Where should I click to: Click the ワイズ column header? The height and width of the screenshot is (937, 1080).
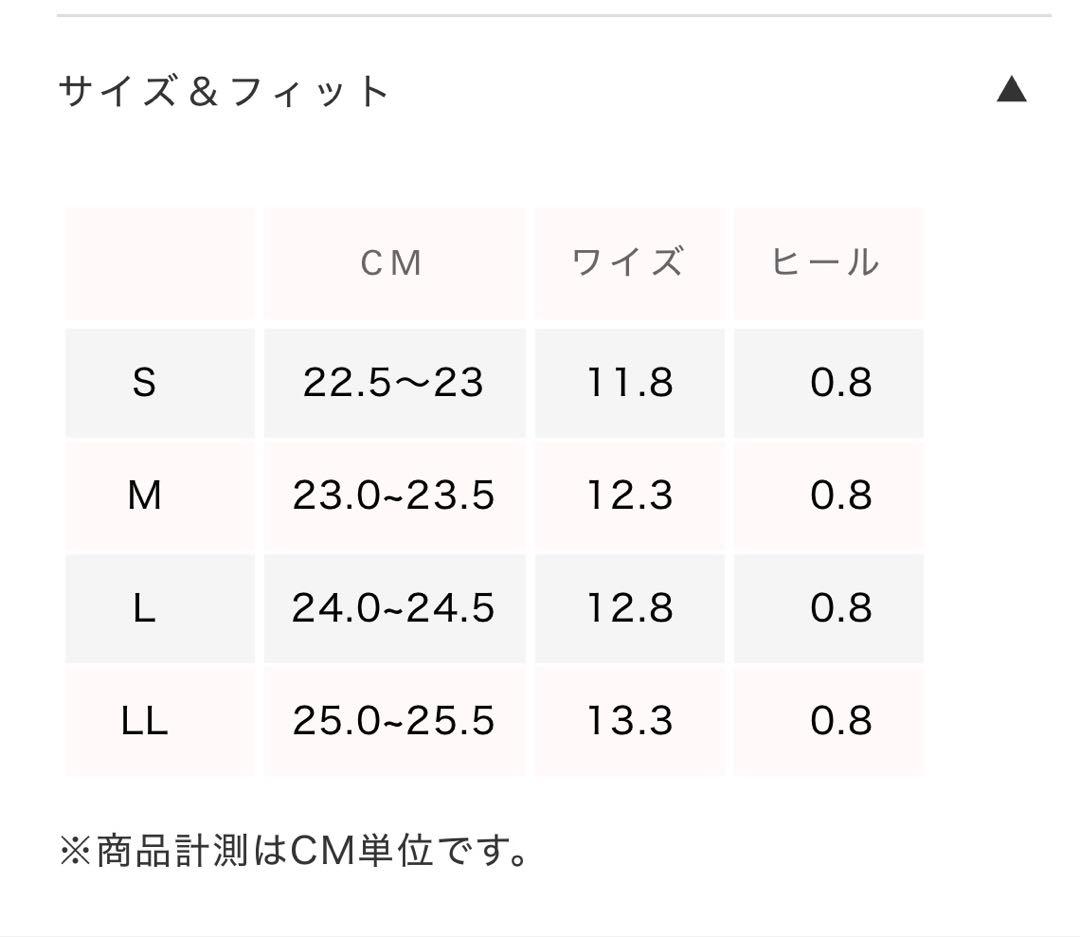(x=629, y=262)
